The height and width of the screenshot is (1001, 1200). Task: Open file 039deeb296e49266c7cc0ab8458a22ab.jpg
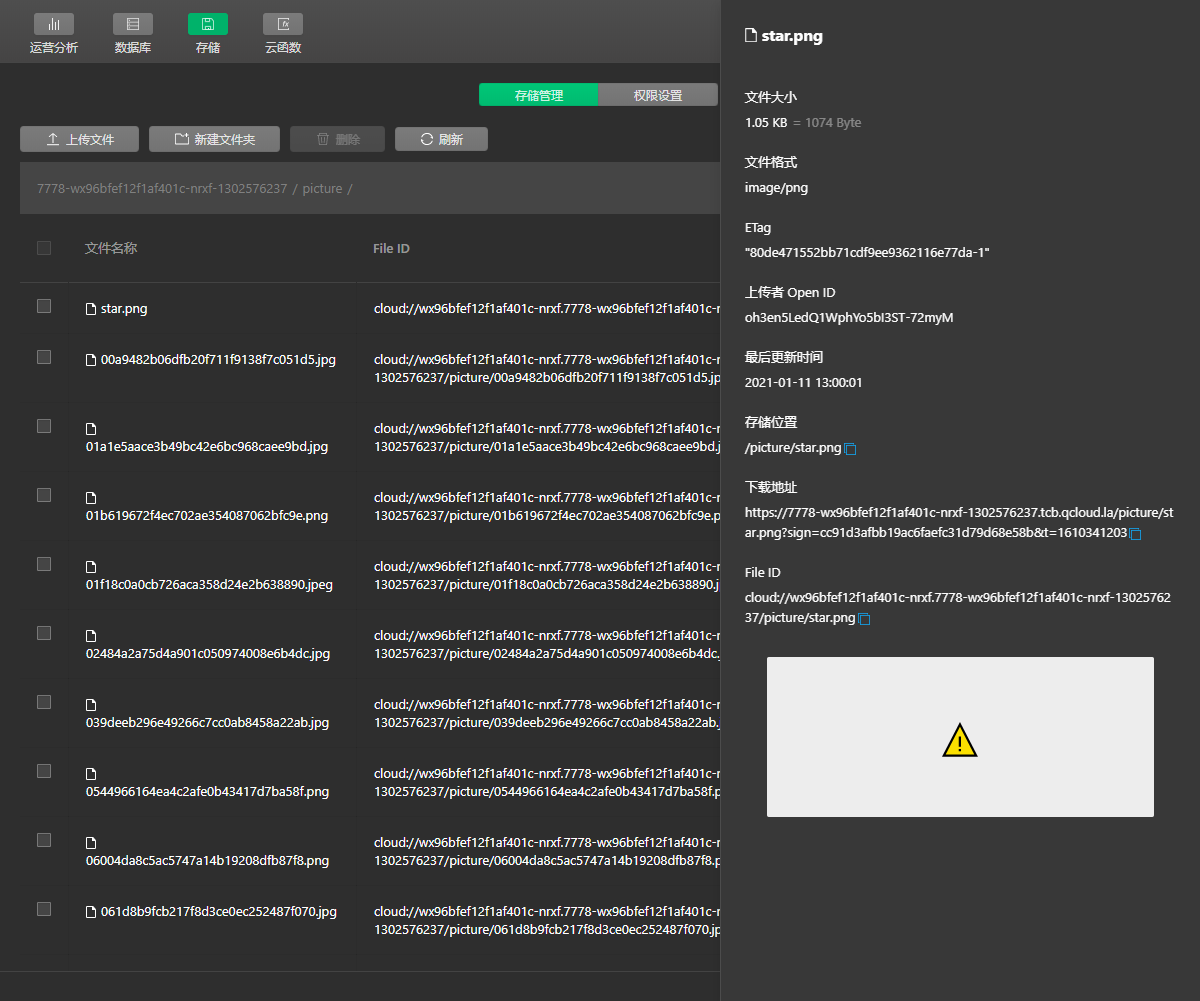click(207, 723)
